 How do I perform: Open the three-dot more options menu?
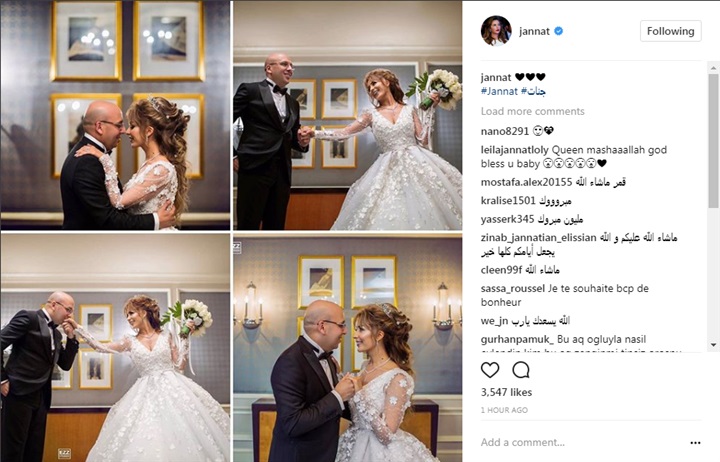695,443
